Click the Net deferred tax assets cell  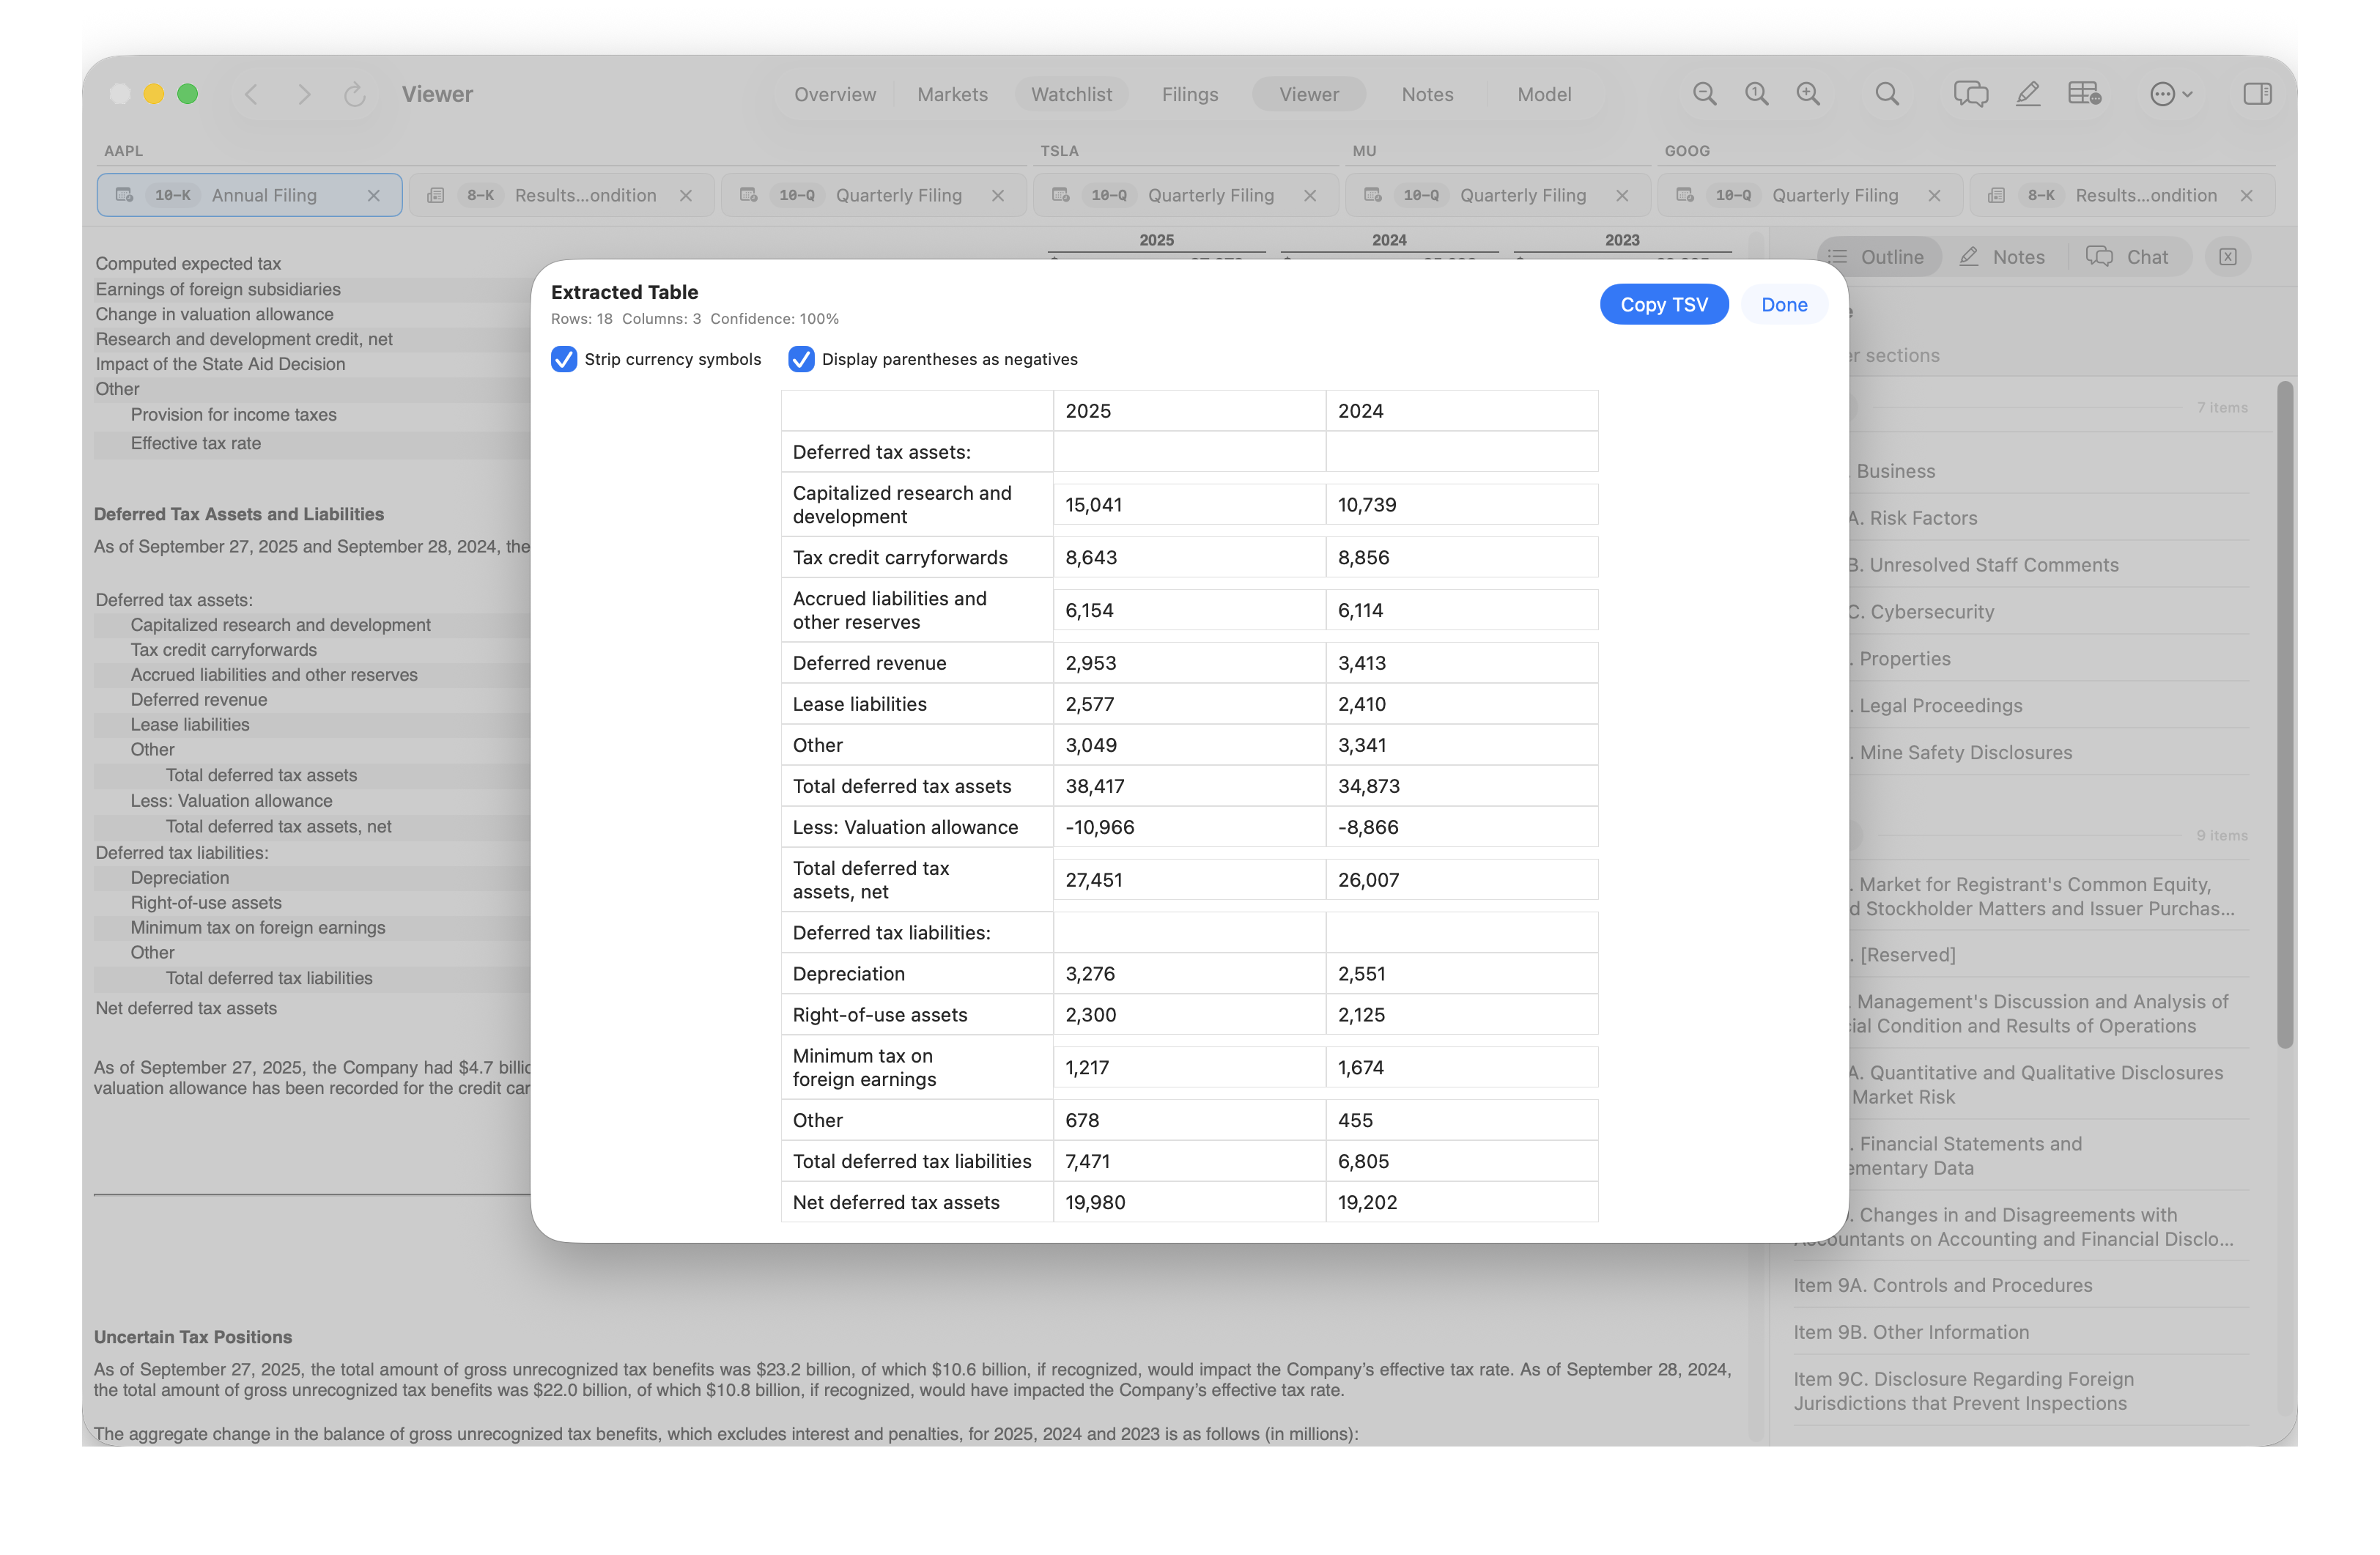pos(917,1202)
